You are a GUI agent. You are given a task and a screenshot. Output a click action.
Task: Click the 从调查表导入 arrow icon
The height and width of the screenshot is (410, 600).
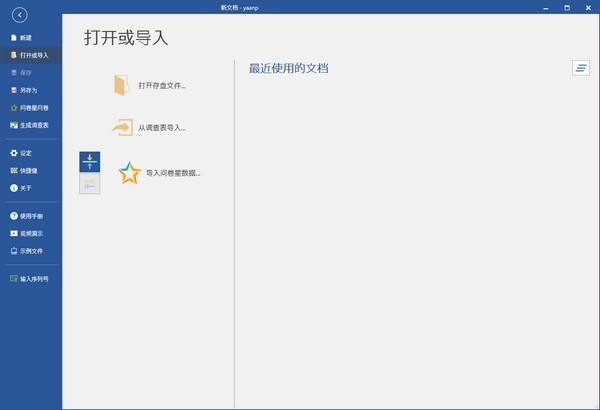(x=121, y=128)
